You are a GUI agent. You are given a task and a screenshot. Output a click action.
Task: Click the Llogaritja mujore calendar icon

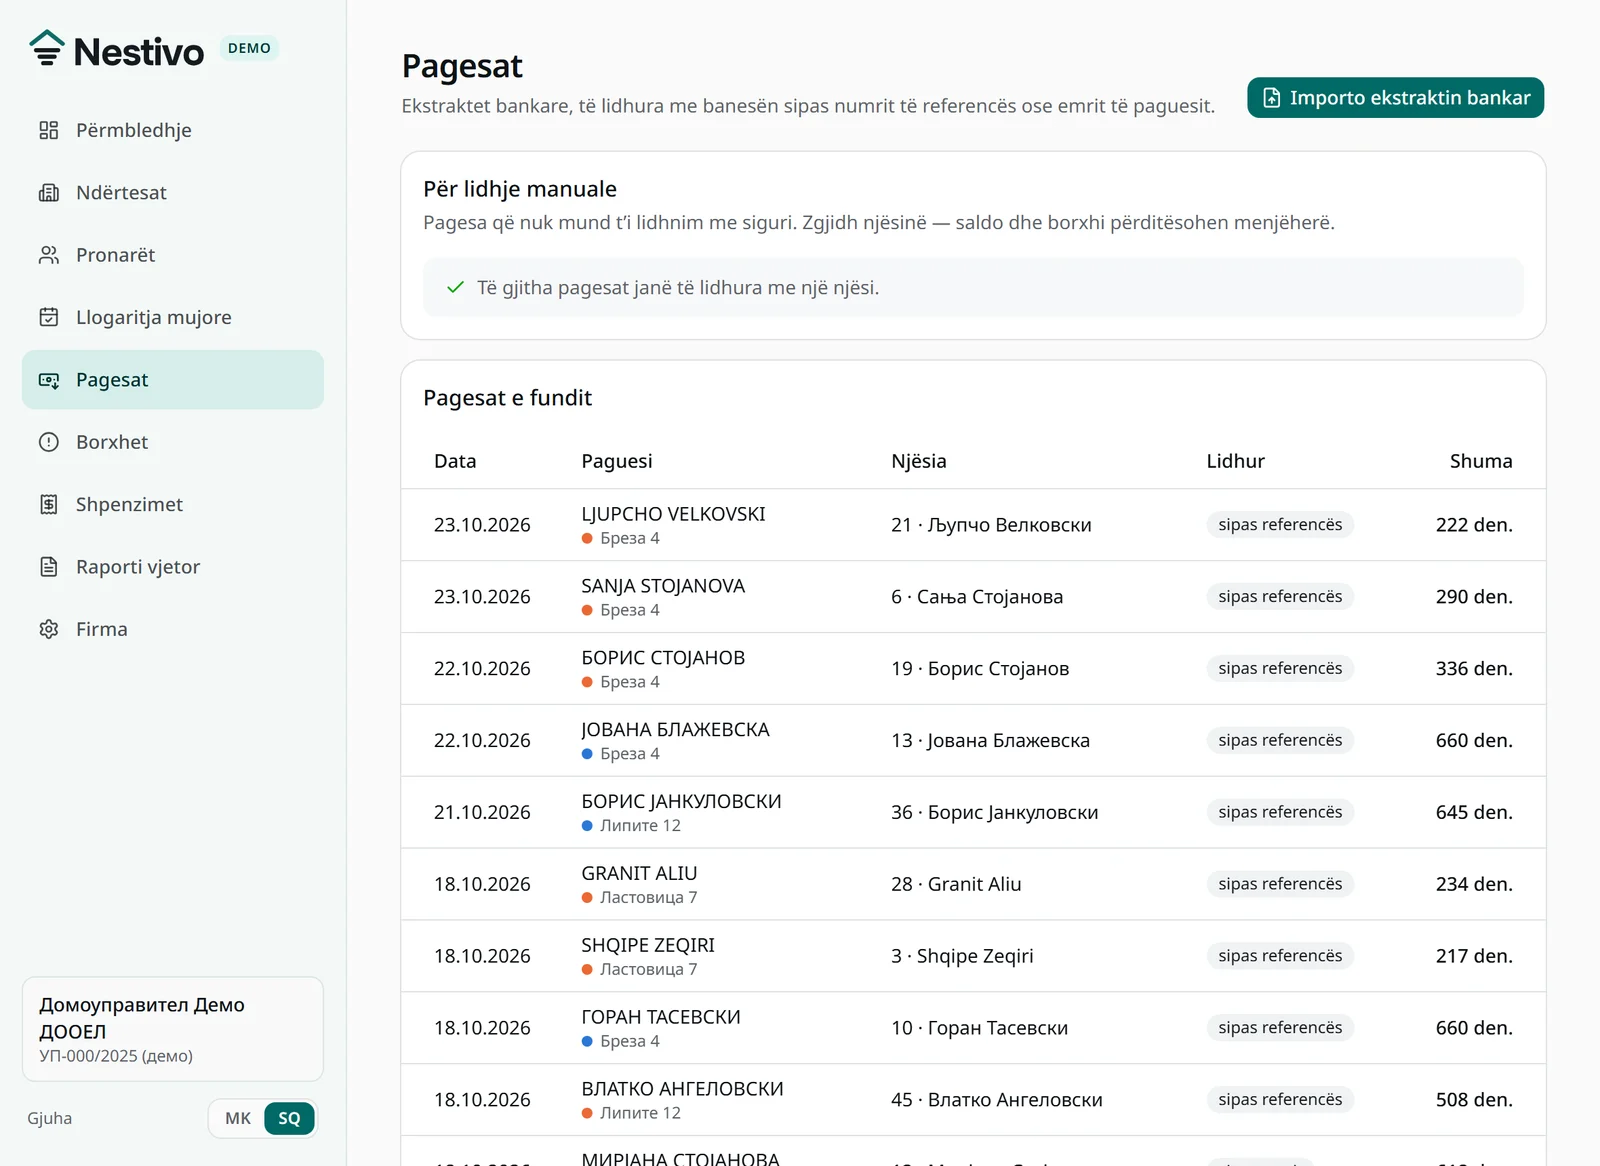pos(49,317)
